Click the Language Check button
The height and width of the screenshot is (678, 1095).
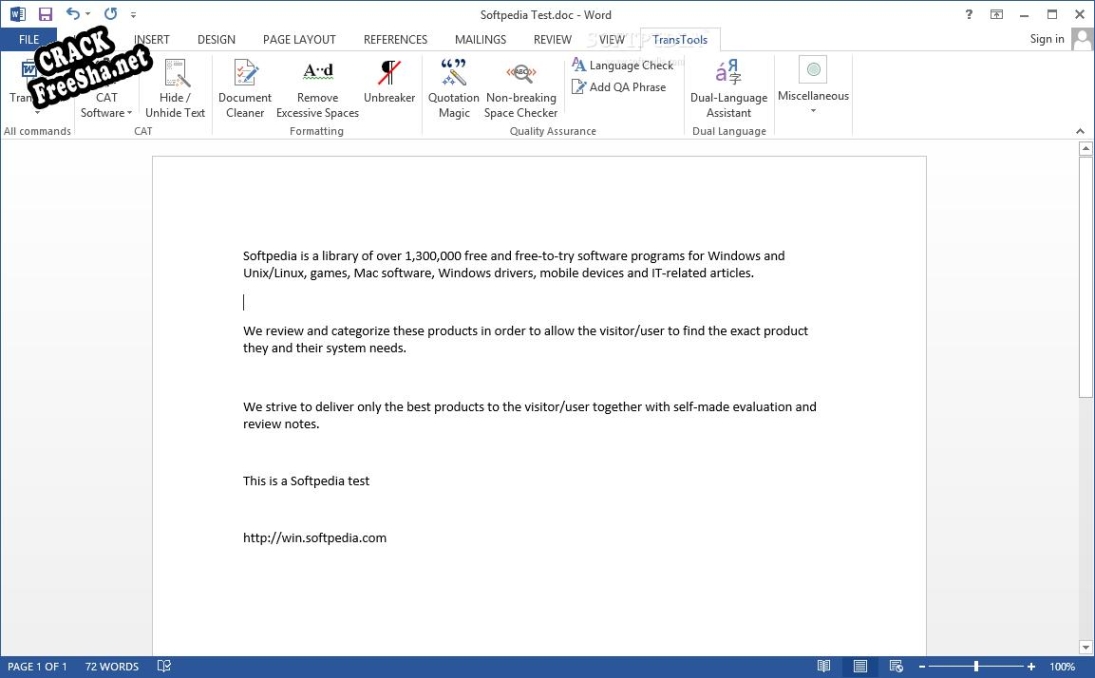(622, 65)
